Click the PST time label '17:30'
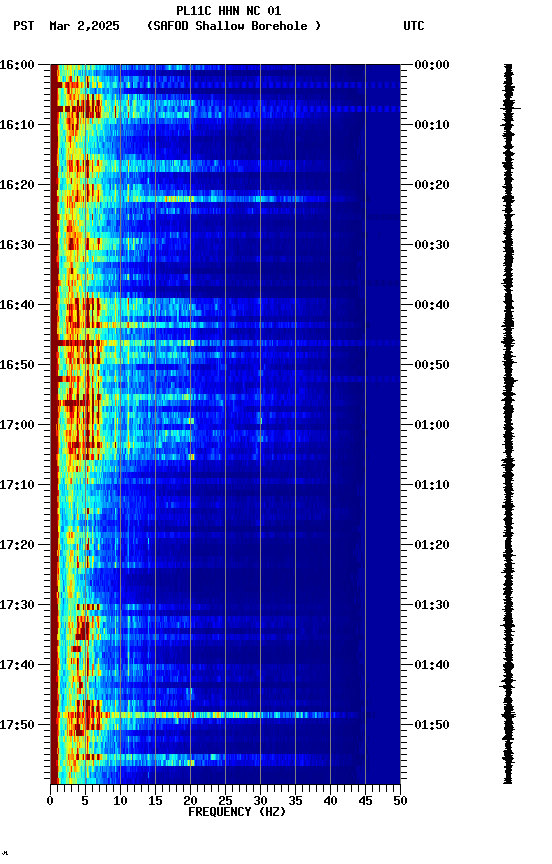This screenshot has width=552, height=864. click(x=17, y=605)
